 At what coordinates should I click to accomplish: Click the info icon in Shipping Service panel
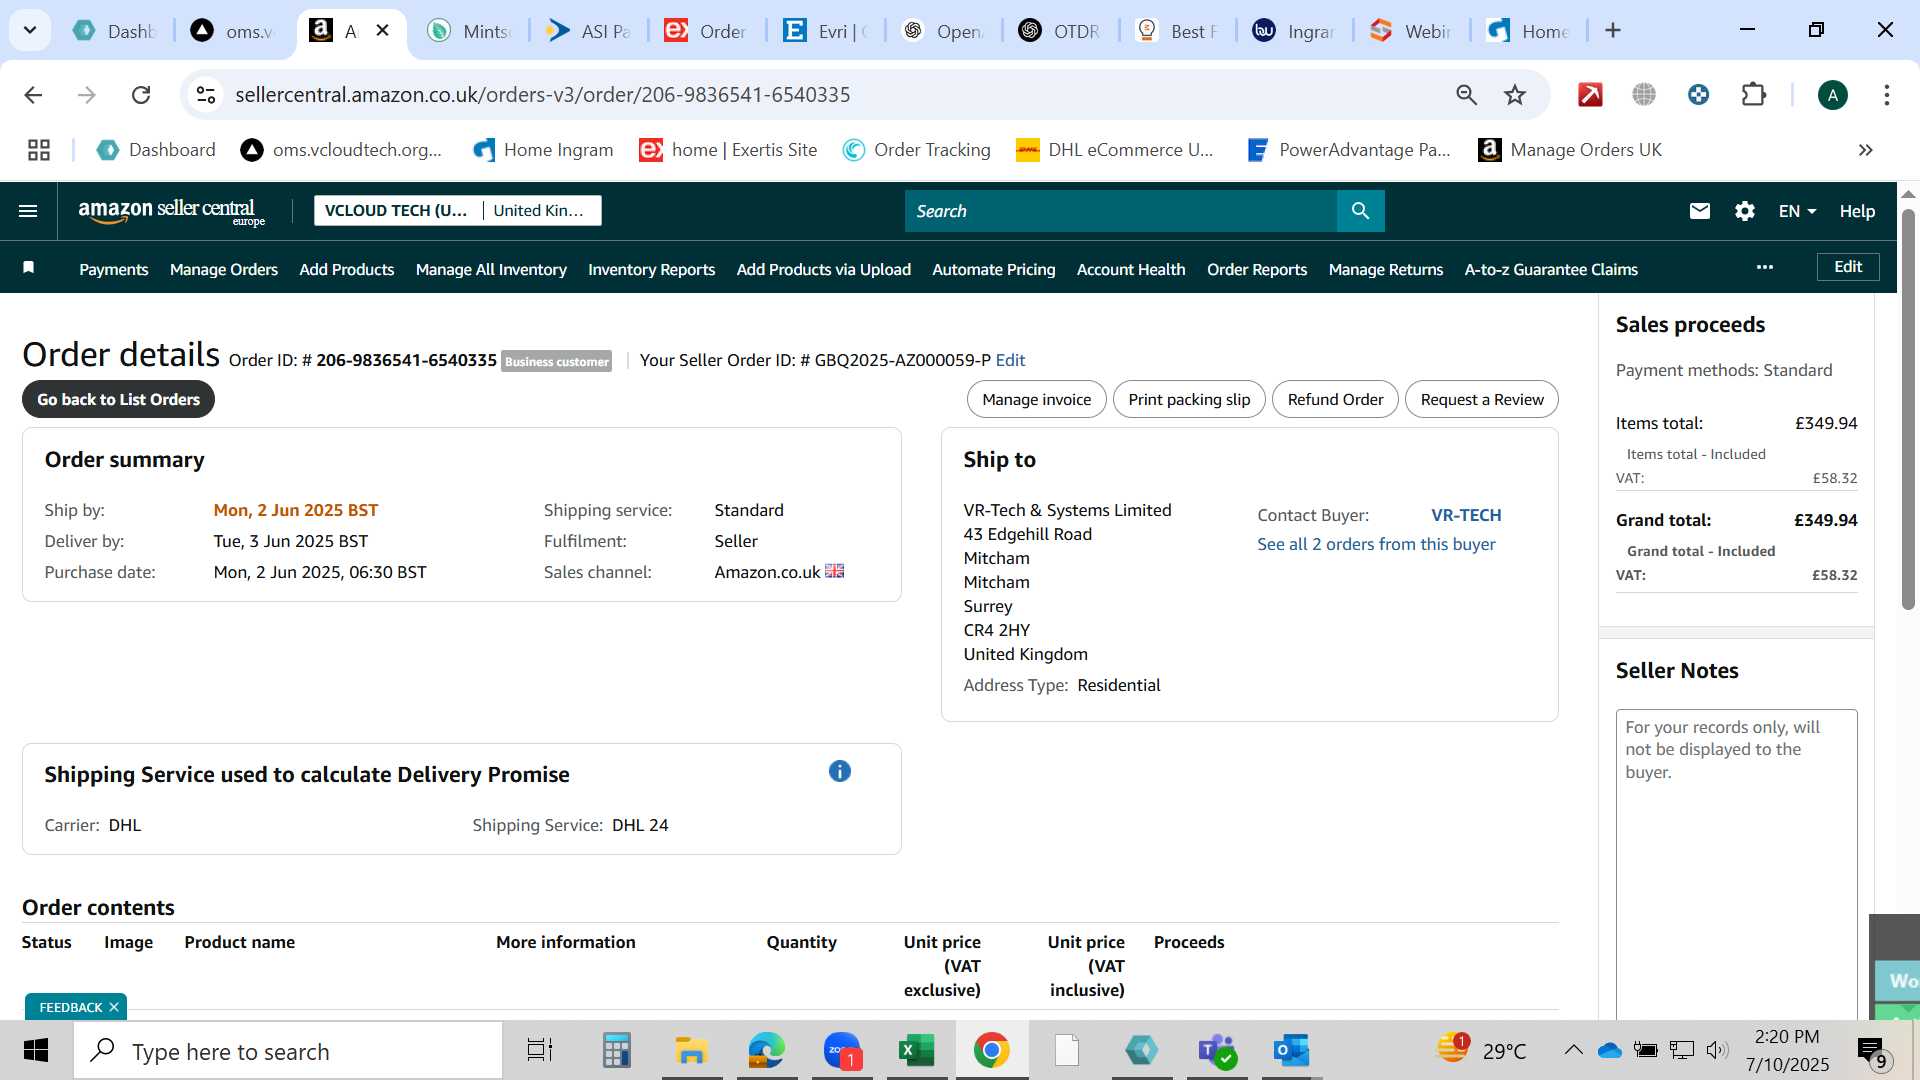(839, 771)
